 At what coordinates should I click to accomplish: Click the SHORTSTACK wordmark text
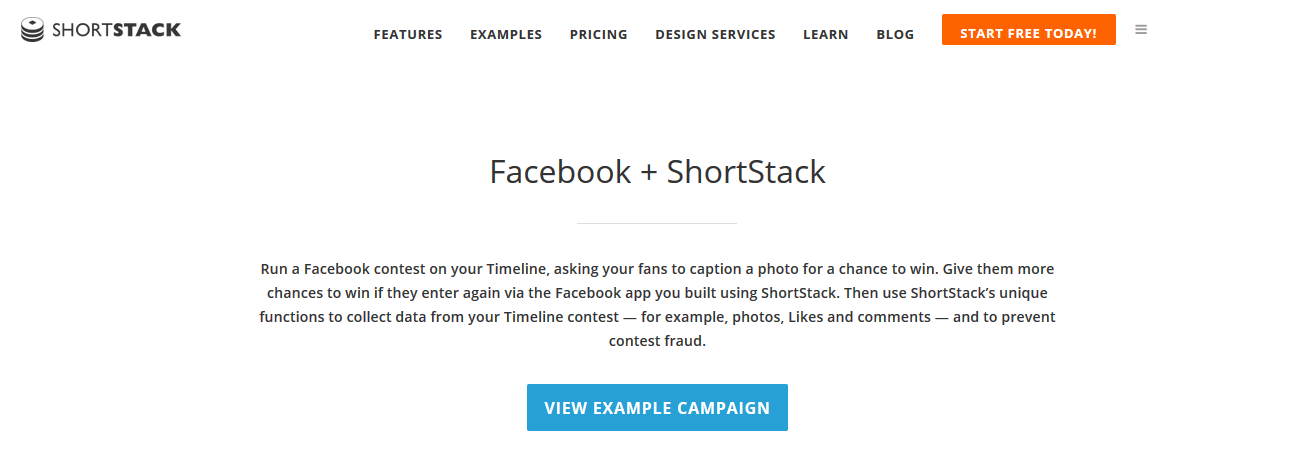click(117, 30)
